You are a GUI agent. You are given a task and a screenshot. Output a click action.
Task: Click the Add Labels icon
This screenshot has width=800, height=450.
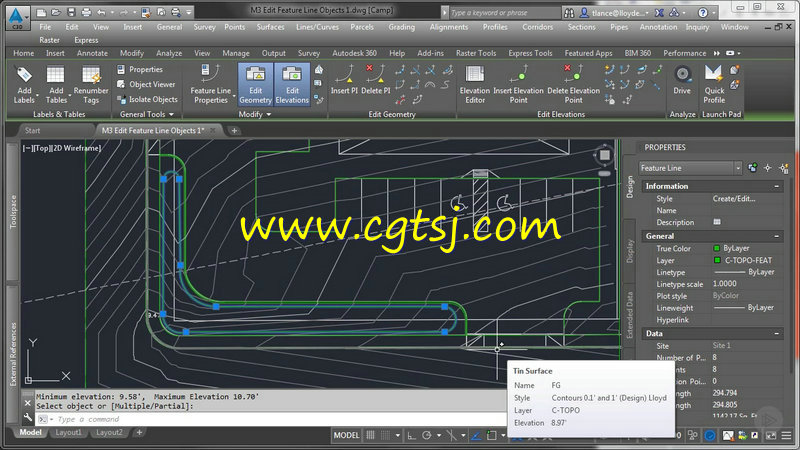point(24,74)
